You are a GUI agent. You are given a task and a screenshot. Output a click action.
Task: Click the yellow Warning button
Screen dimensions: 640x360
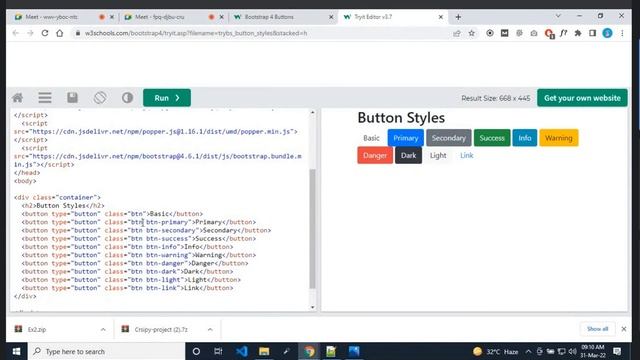[559, 138]
